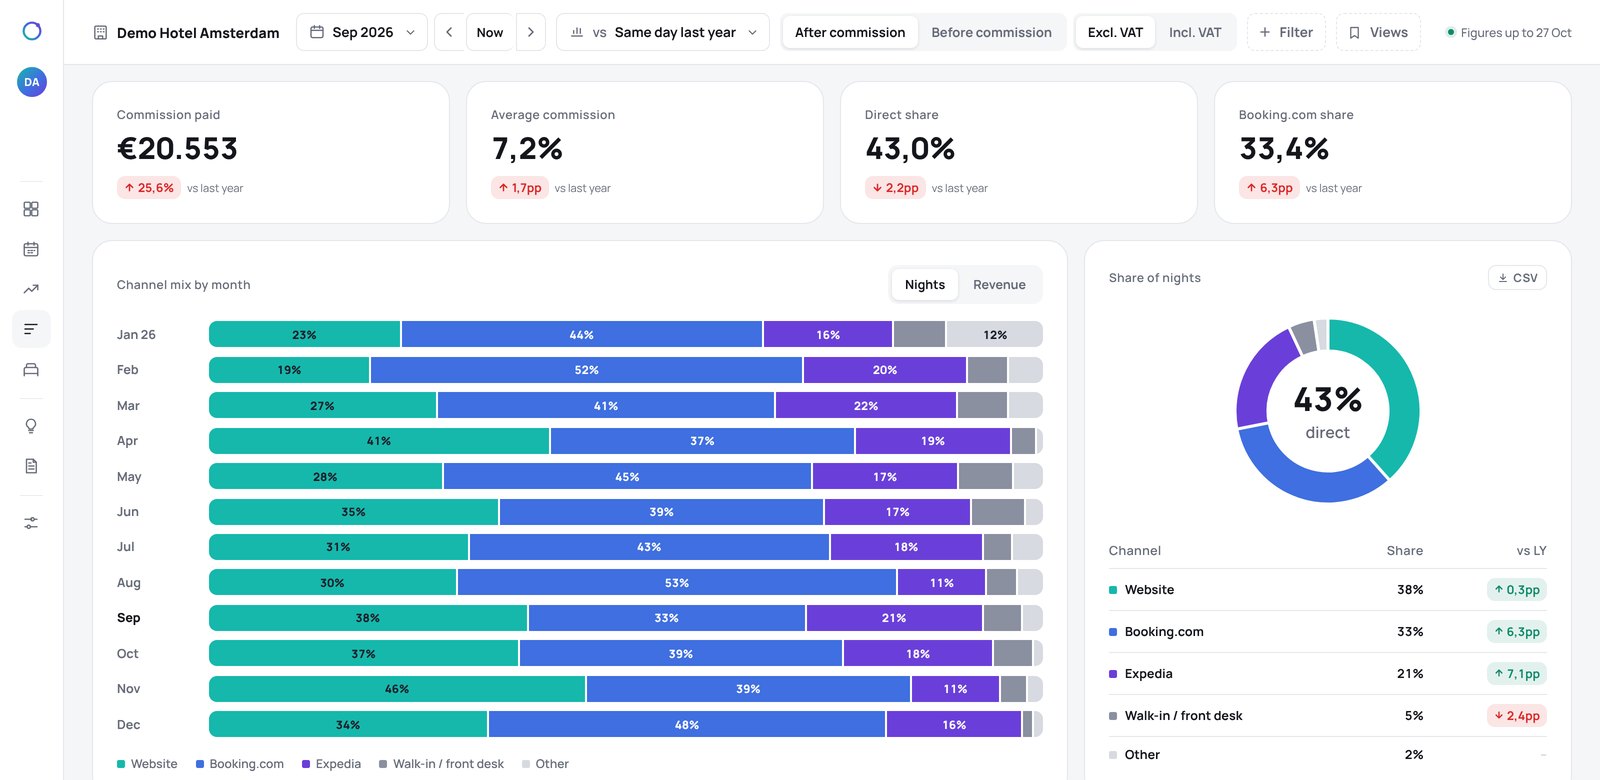Click the Walk-in / front desk table row label

pyautogui.click(x=1184, y=716)
